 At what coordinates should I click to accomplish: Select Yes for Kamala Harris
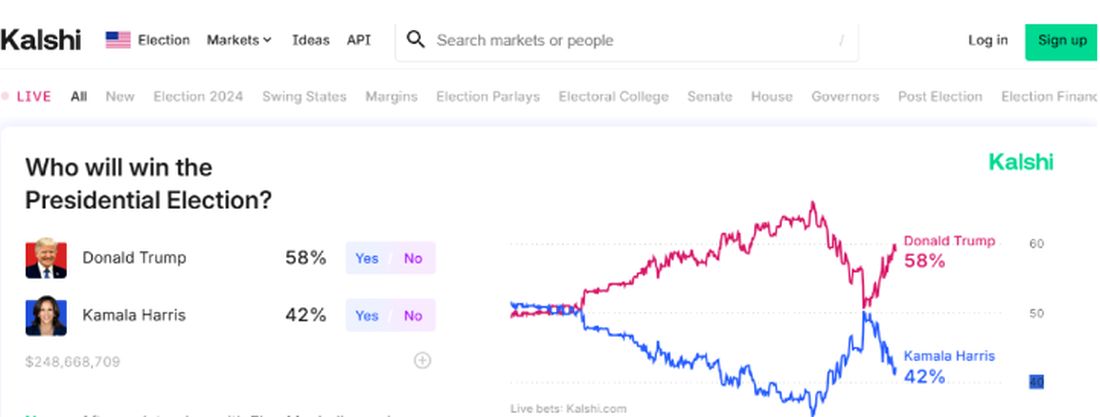coord(367,315)
